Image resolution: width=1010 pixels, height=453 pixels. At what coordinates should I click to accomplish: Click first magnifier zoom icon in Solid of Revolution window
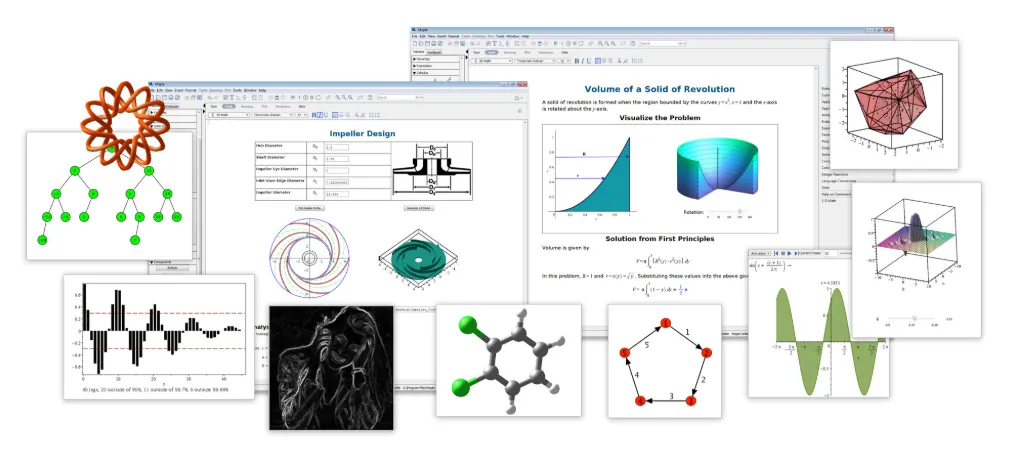click(600, 43)
